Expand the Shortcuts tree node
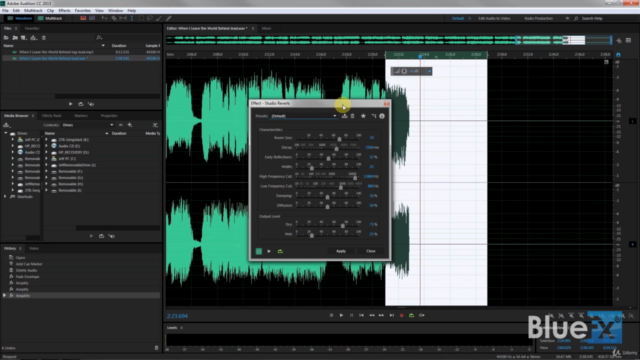The width and height of the screenshot is (640, 360). tap(5, 197)
